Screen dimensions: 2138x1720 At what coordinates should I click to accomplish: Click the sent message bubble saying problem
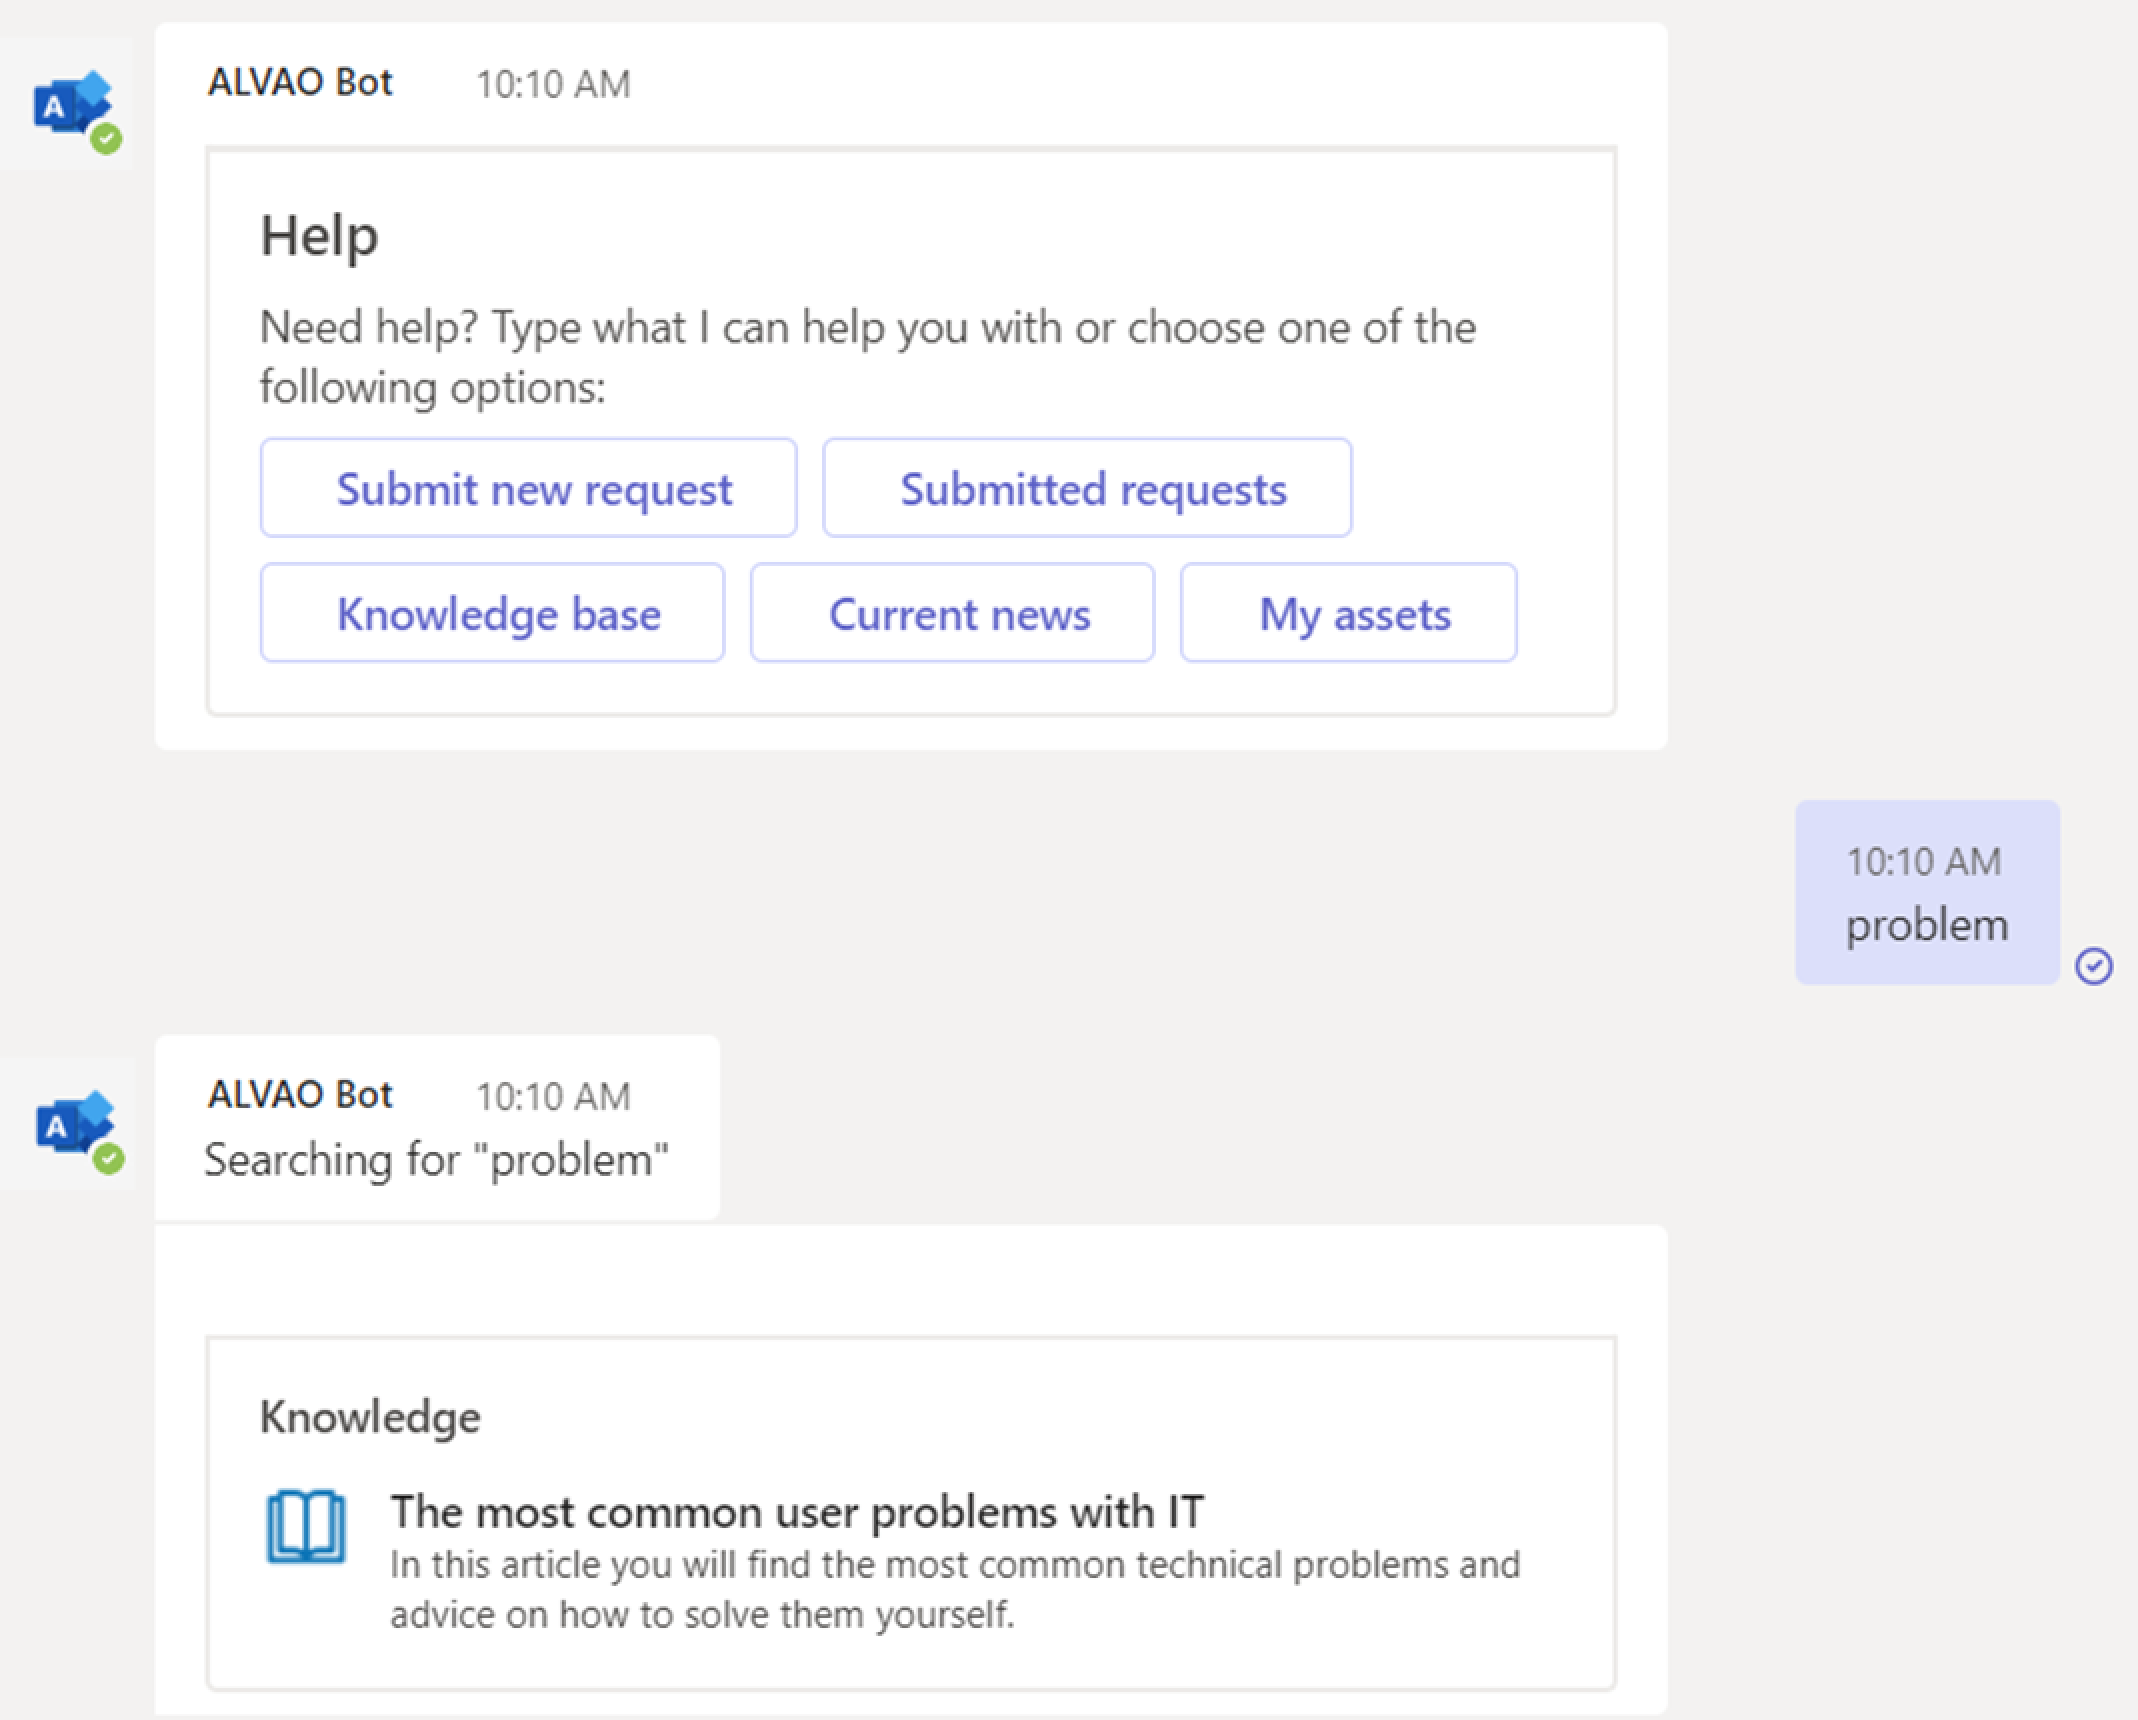[1927, 892]
